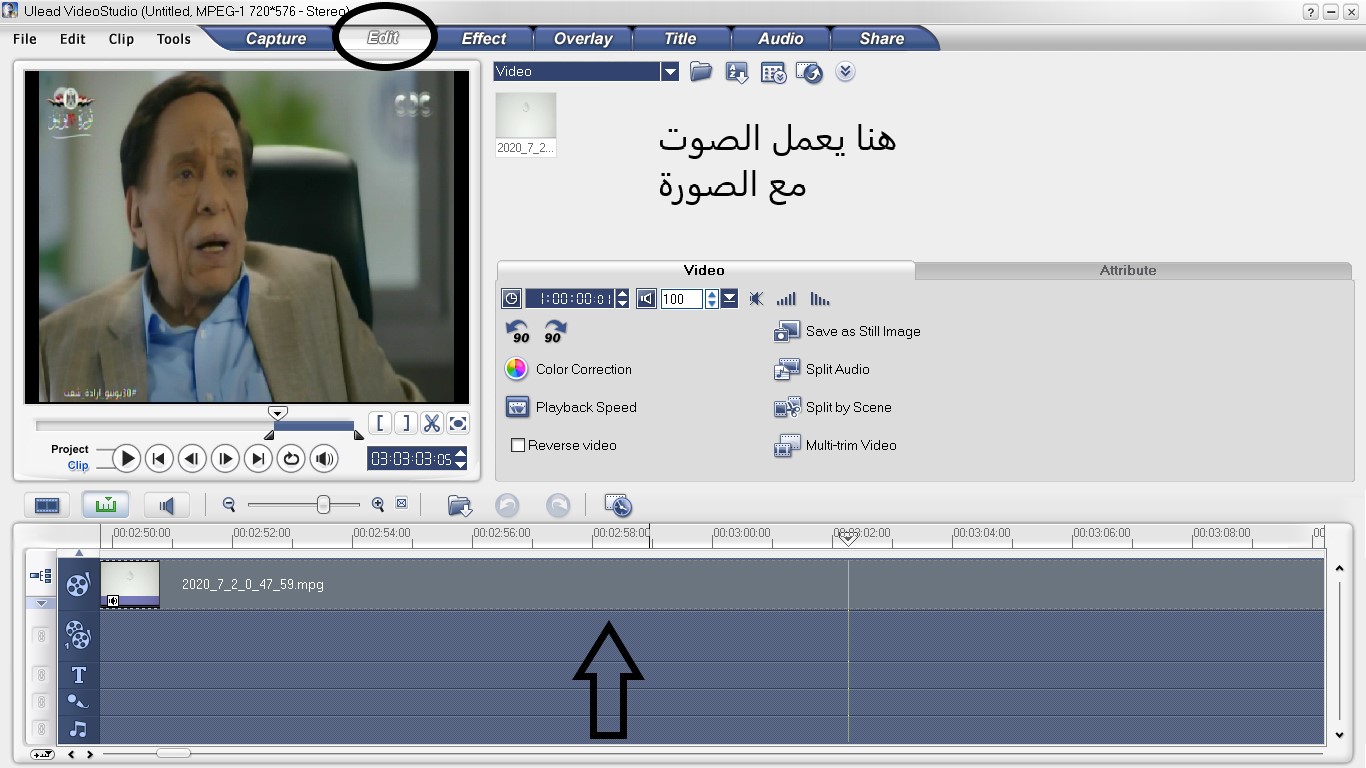The height and width of the screenshot is (768, 1366).
Task: Switch to Storyboard view
Action: click(46, 505)
